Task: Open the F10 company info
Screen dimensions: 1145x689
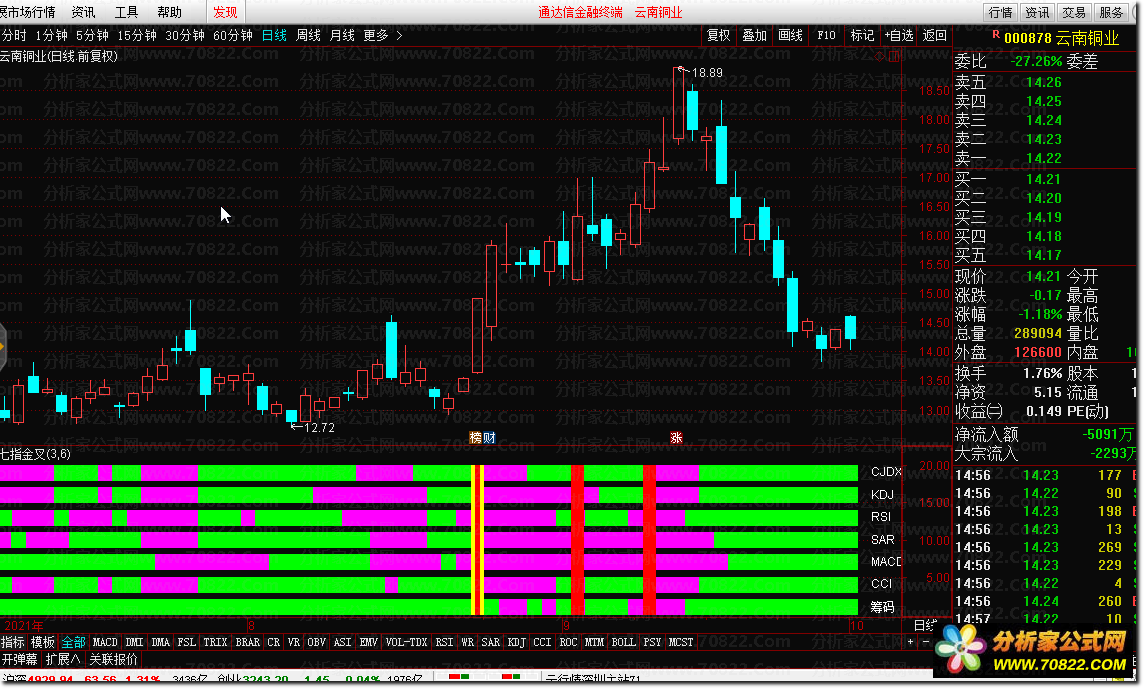Action: (x=826, y=35)
